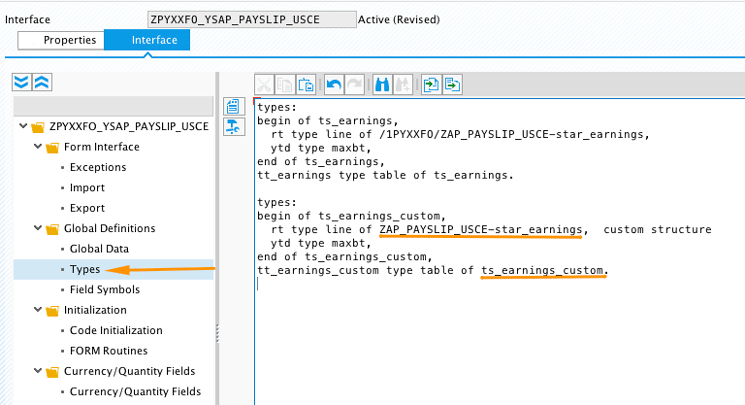Select the Global Data tree node
Image resolution: width=745 pixels, height=405 pixels.
(99, 249)
